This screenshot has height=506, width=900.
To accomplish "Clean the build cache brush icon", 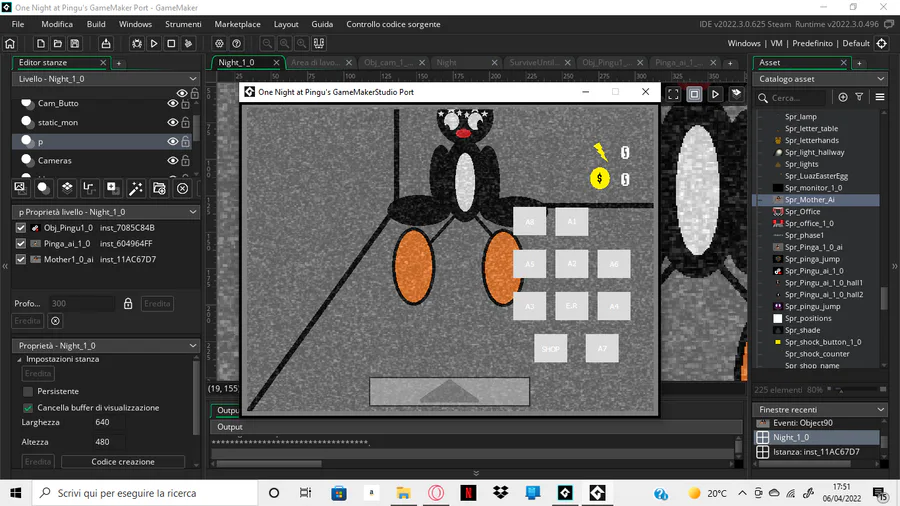I will 188,44.
